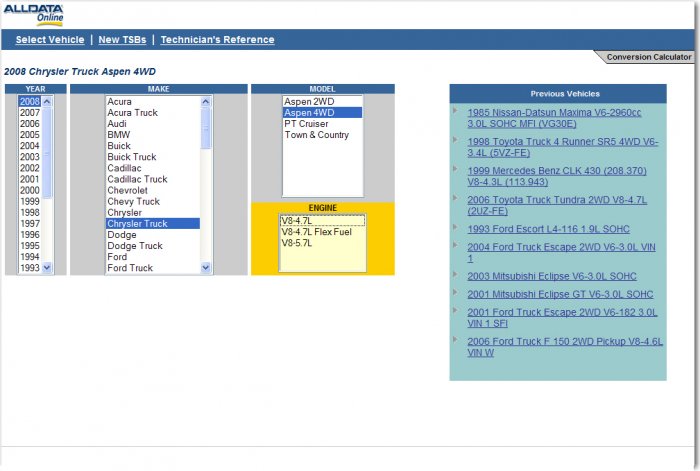Click the ALLDATA Online logo
This screenshot has height=471, width=700.
point(33,14)
